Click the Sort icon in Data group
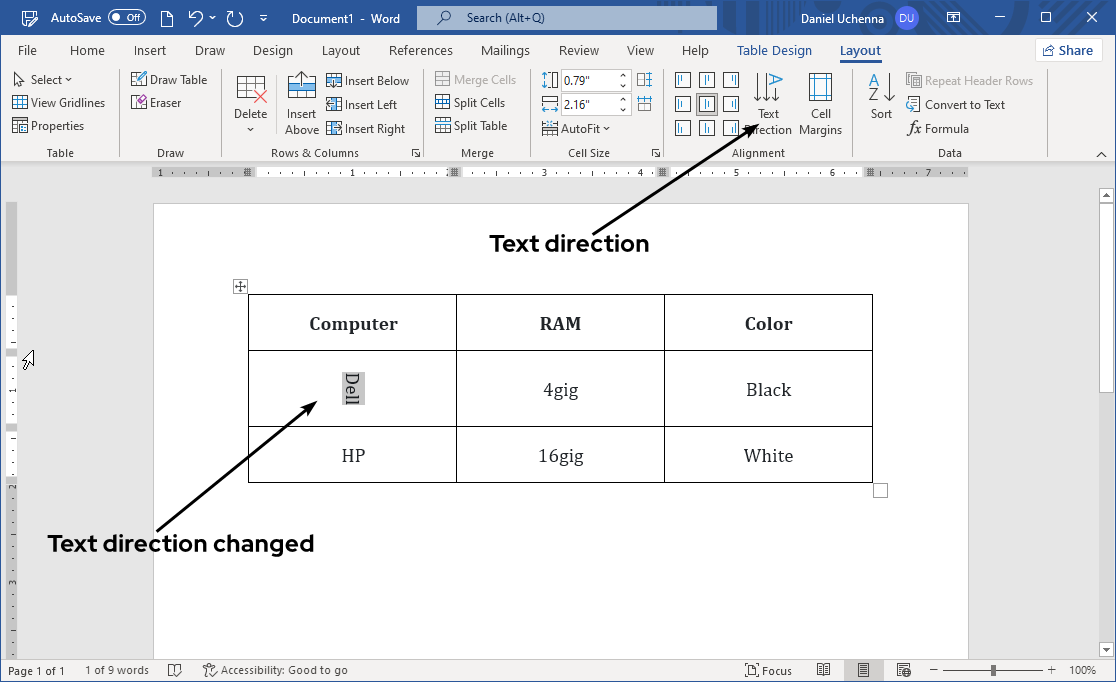 (879, 95)
